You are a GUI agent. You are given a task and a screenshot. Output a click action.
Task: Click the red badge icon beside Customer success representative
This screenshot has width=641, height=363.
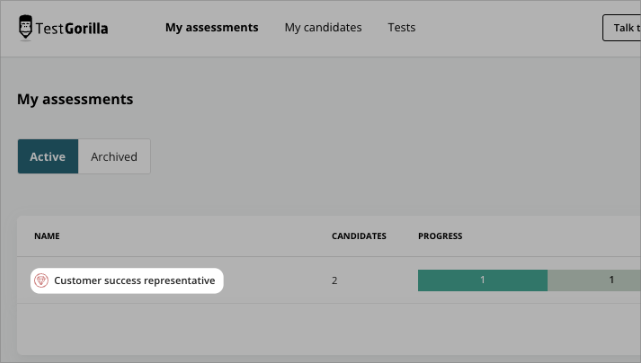[41, 280]
